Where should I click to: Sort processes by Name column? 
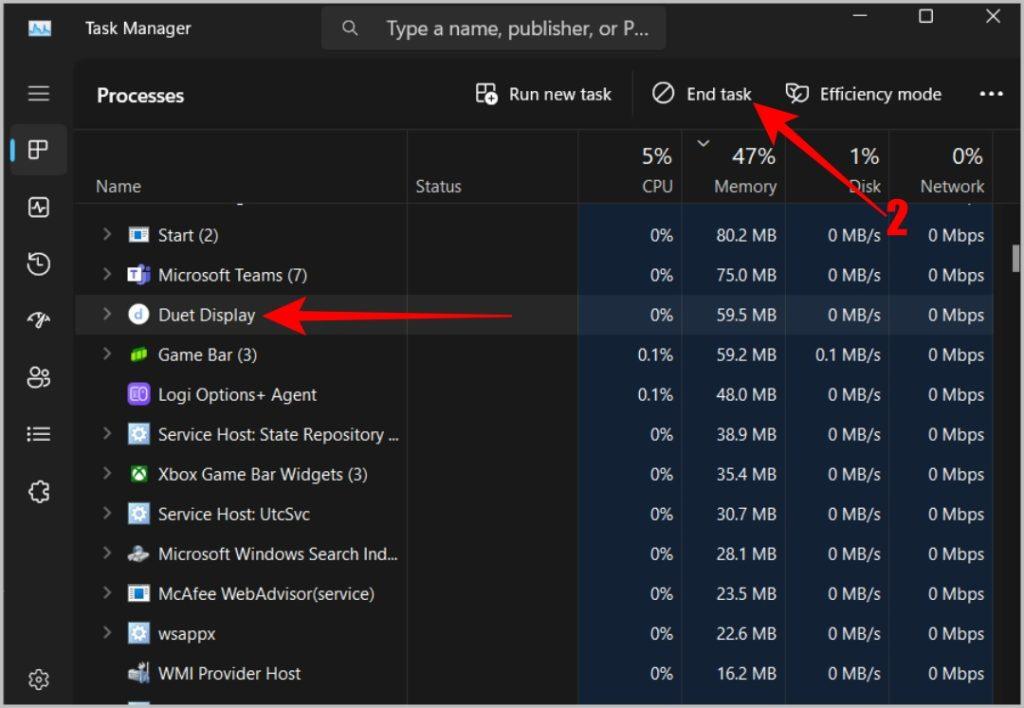pyautogui.click(x=241, y=167)
